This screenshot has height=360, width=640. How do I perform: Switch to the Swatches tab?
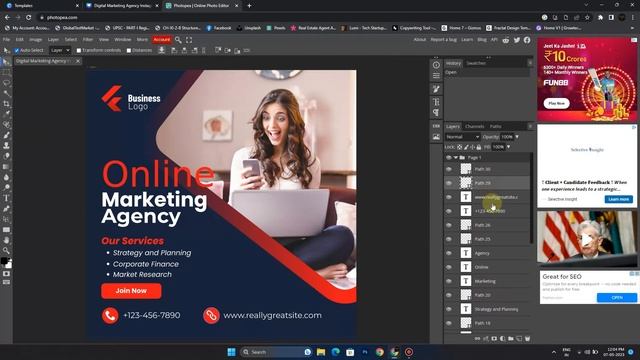tap(476, 63)
